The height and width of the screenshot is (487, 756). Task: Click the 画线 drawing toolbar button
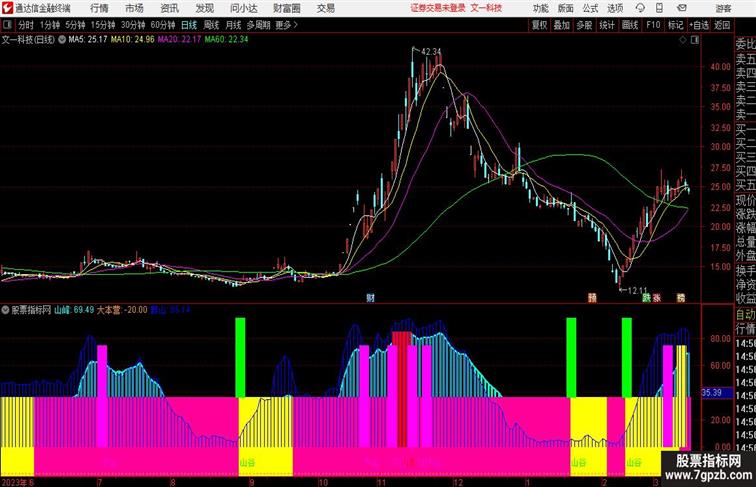[630, 25]
